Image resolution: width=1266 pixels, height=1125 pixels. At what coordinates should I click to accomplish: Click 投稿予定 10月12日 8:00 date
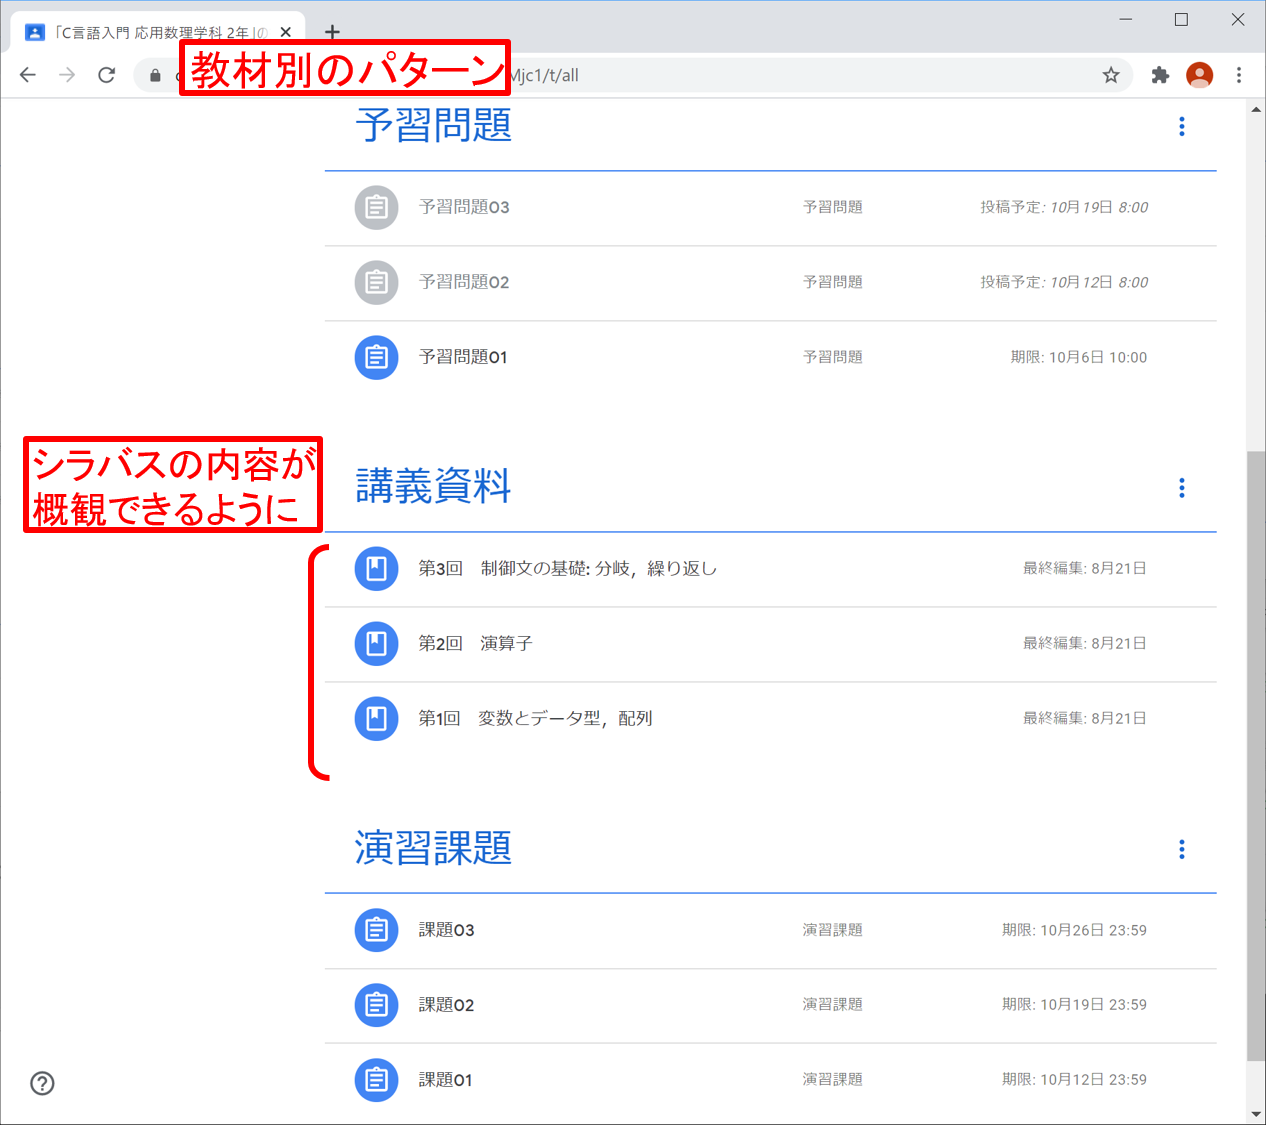[x=1064, y=282]
